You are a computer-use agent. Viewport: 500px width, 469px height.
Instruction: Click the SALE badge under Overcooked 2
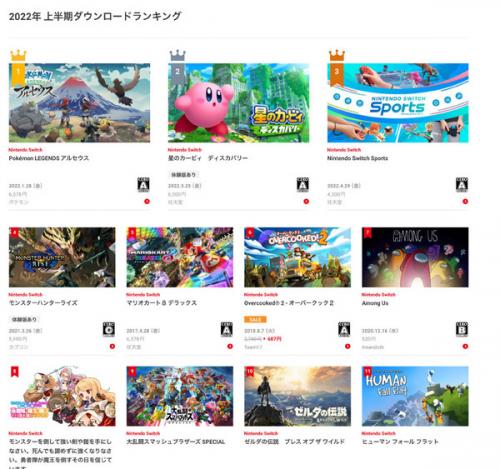(x=255, y=320)
